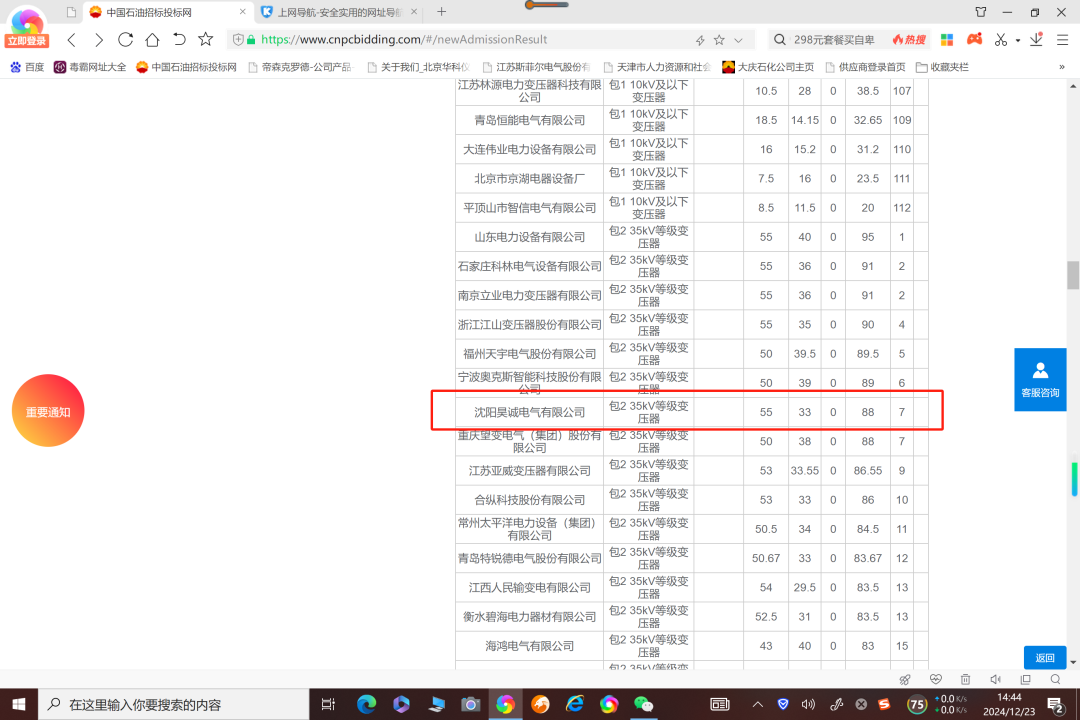The image size is (1080, 720).
Task: Expand the bookmarks bar overflow chevron
Action: (x=1061, y=67)
